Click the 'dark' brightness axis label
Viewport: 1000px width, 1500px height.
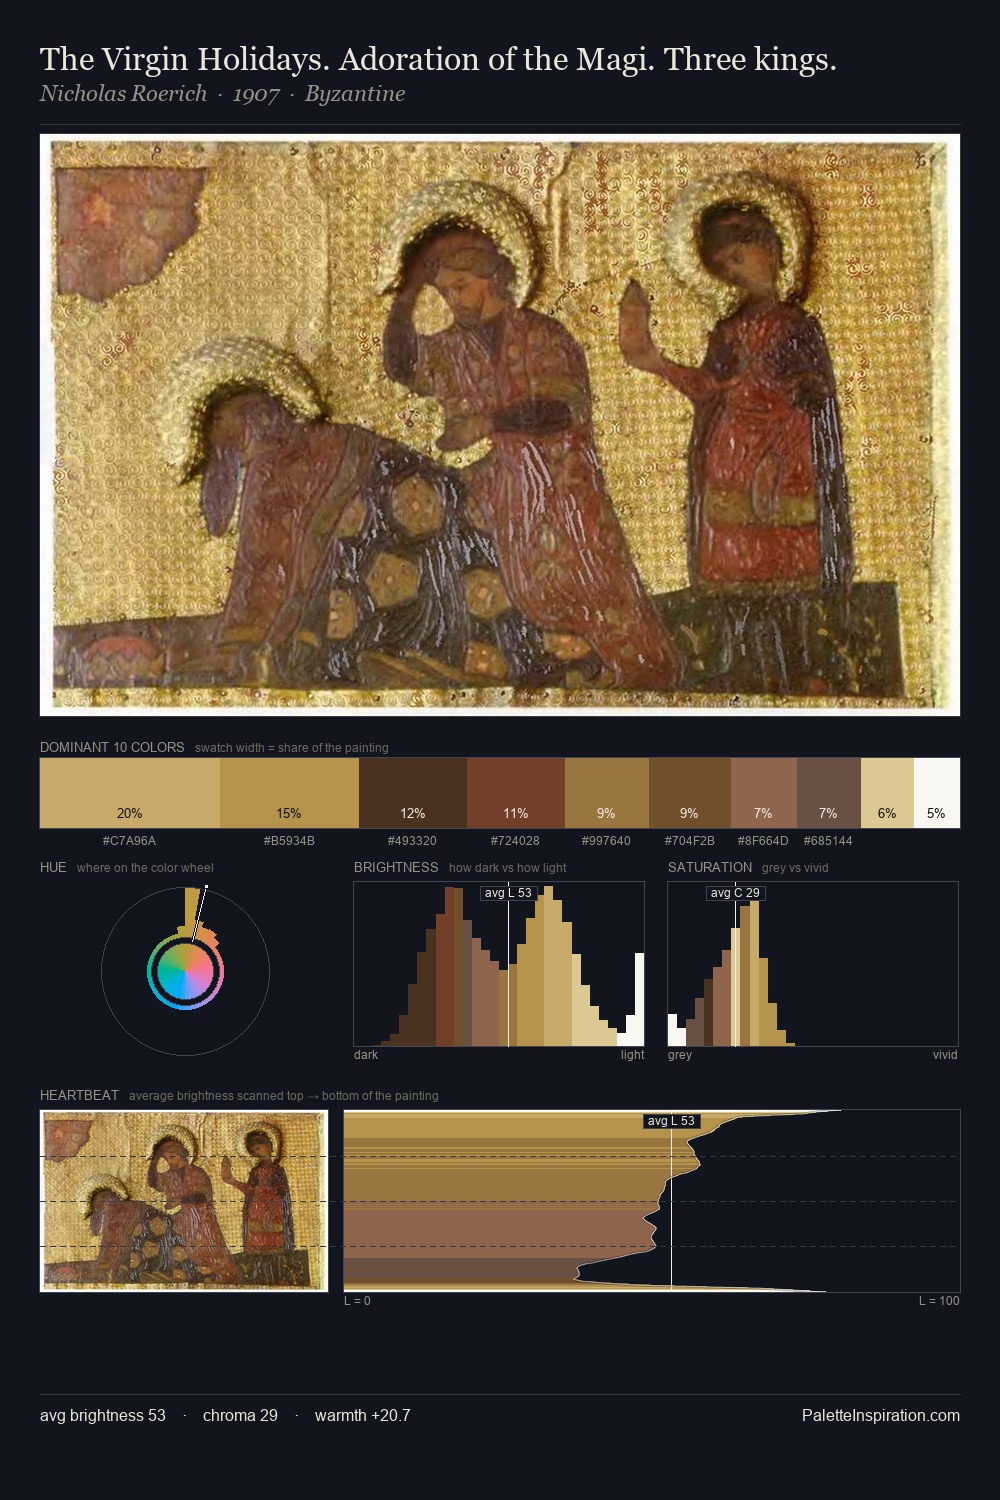(x=366, y=1055)
